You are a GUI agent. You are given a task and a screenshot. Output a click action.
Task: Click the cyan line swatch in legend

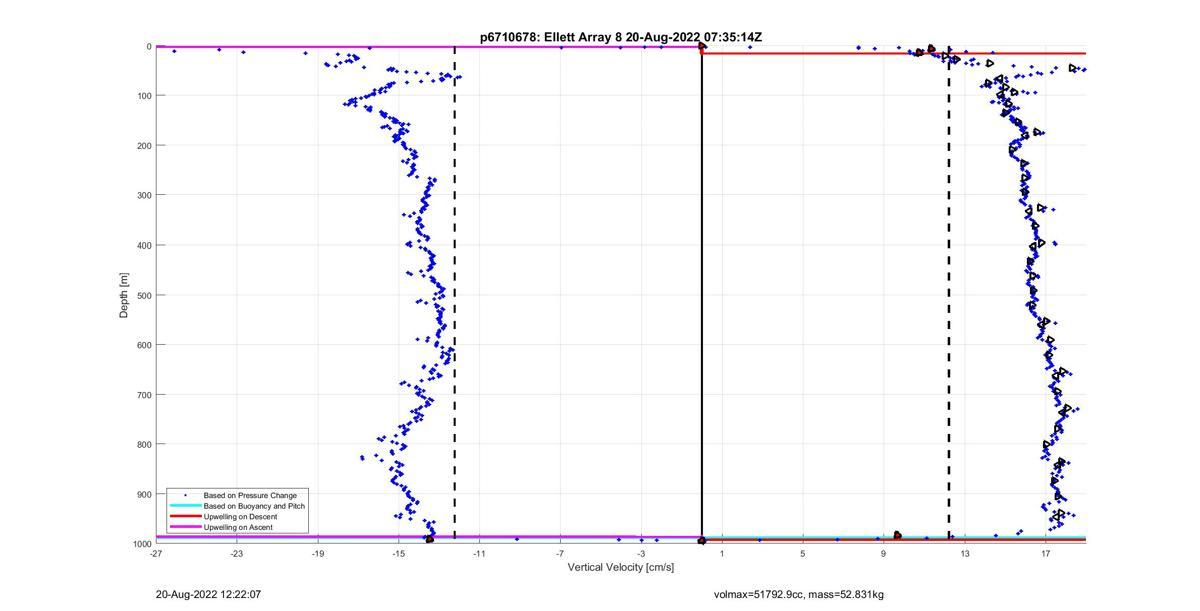[x=184, y=506]
